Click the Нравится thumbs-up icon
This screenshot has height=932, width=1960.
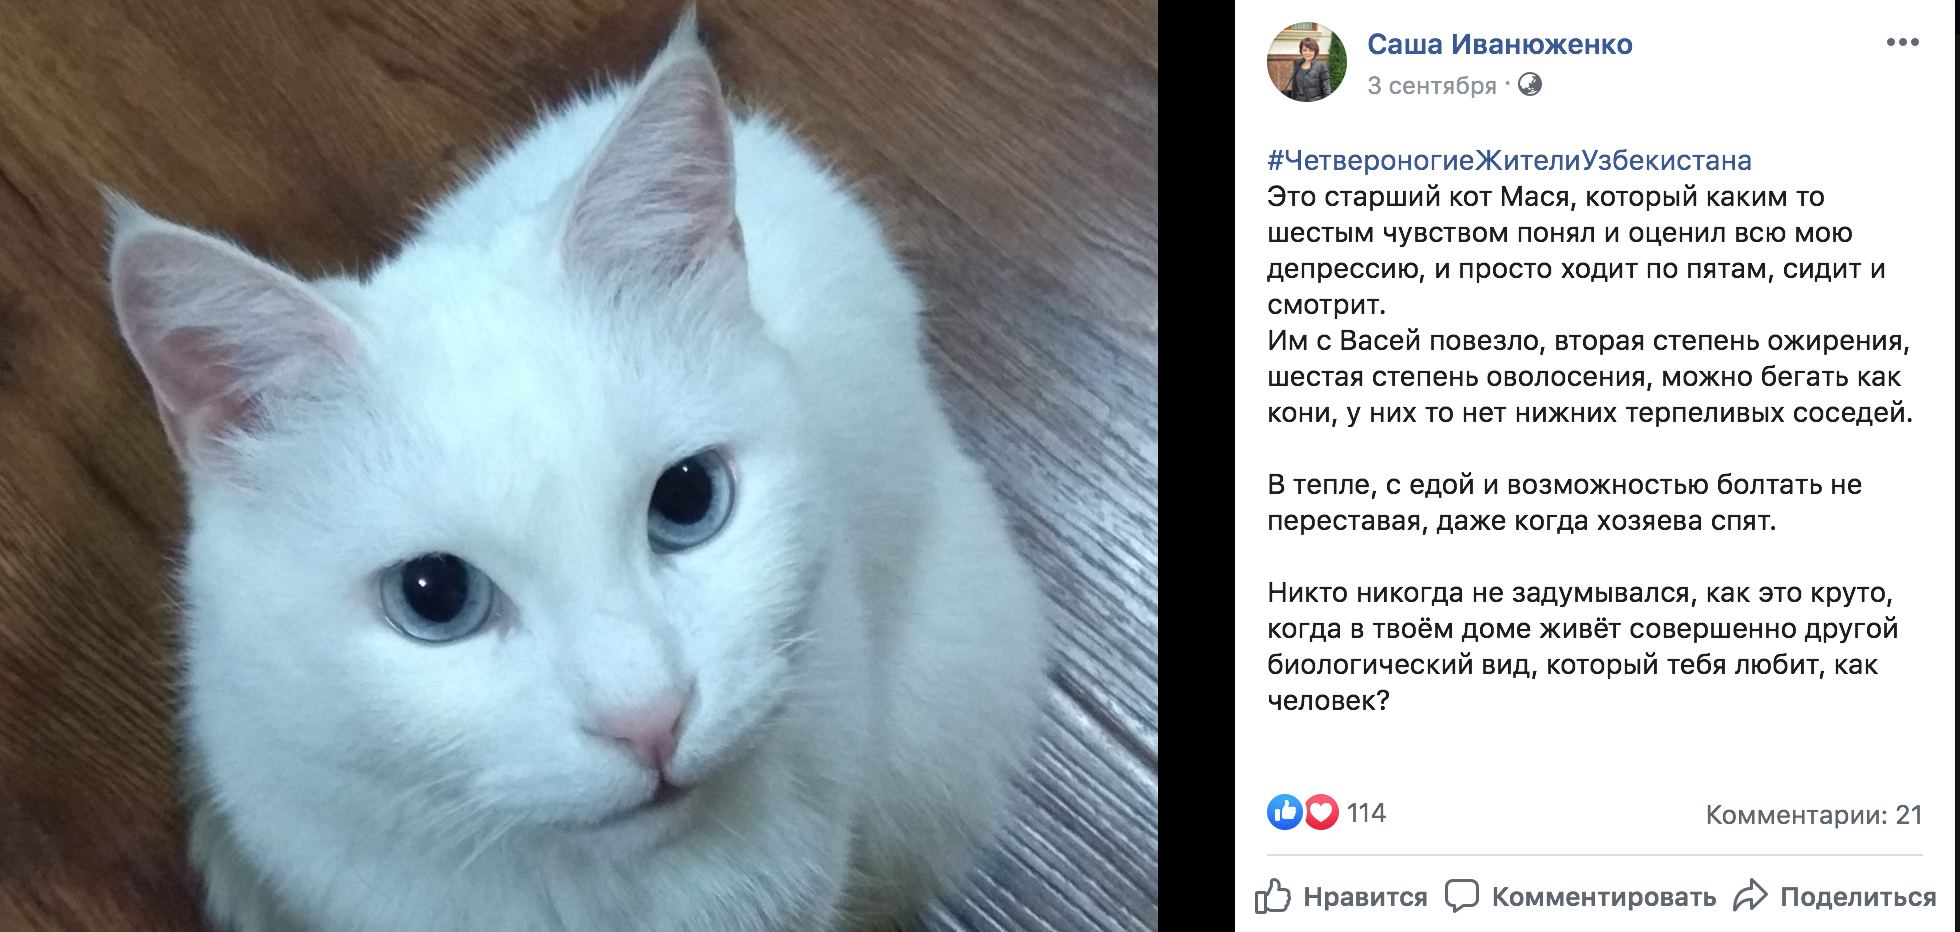coord(1273,896)
